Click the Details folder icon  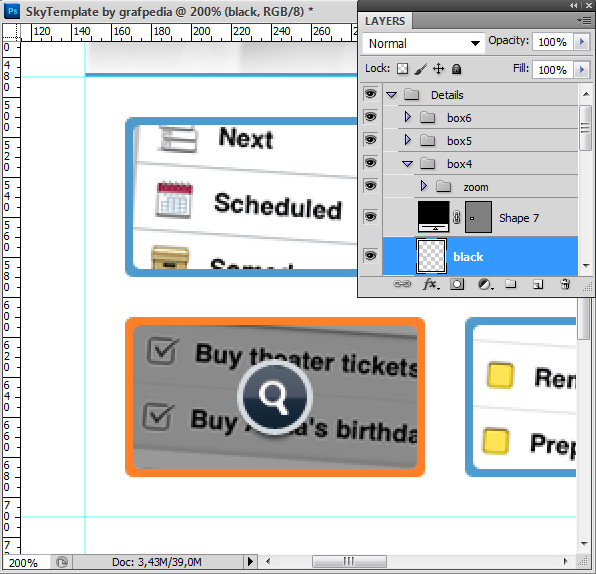point(411,95)
